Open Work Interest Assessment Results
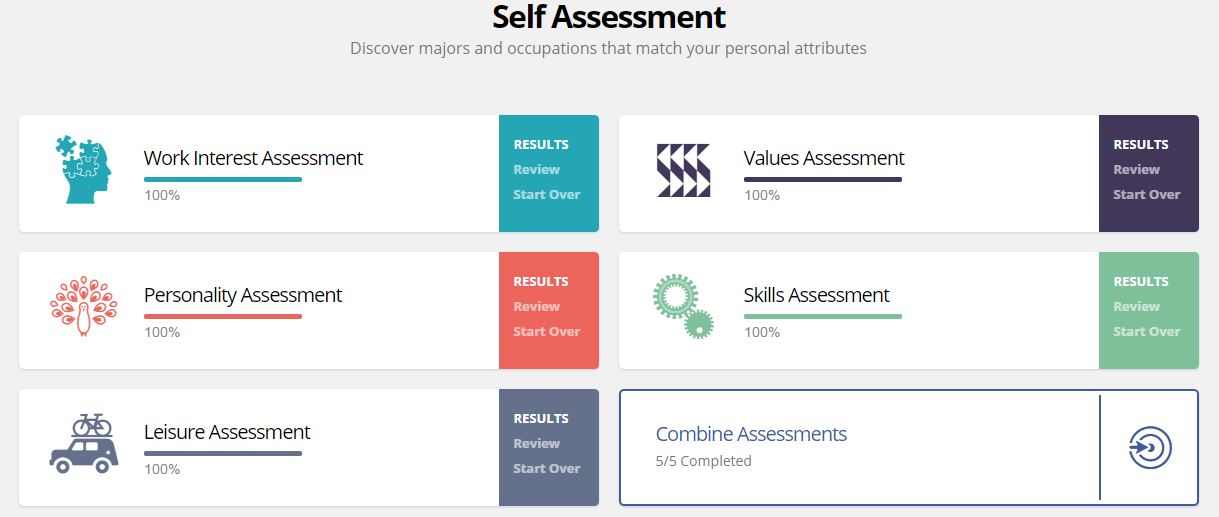This screenshot has width=1219, height=517. tap(541, 144)
